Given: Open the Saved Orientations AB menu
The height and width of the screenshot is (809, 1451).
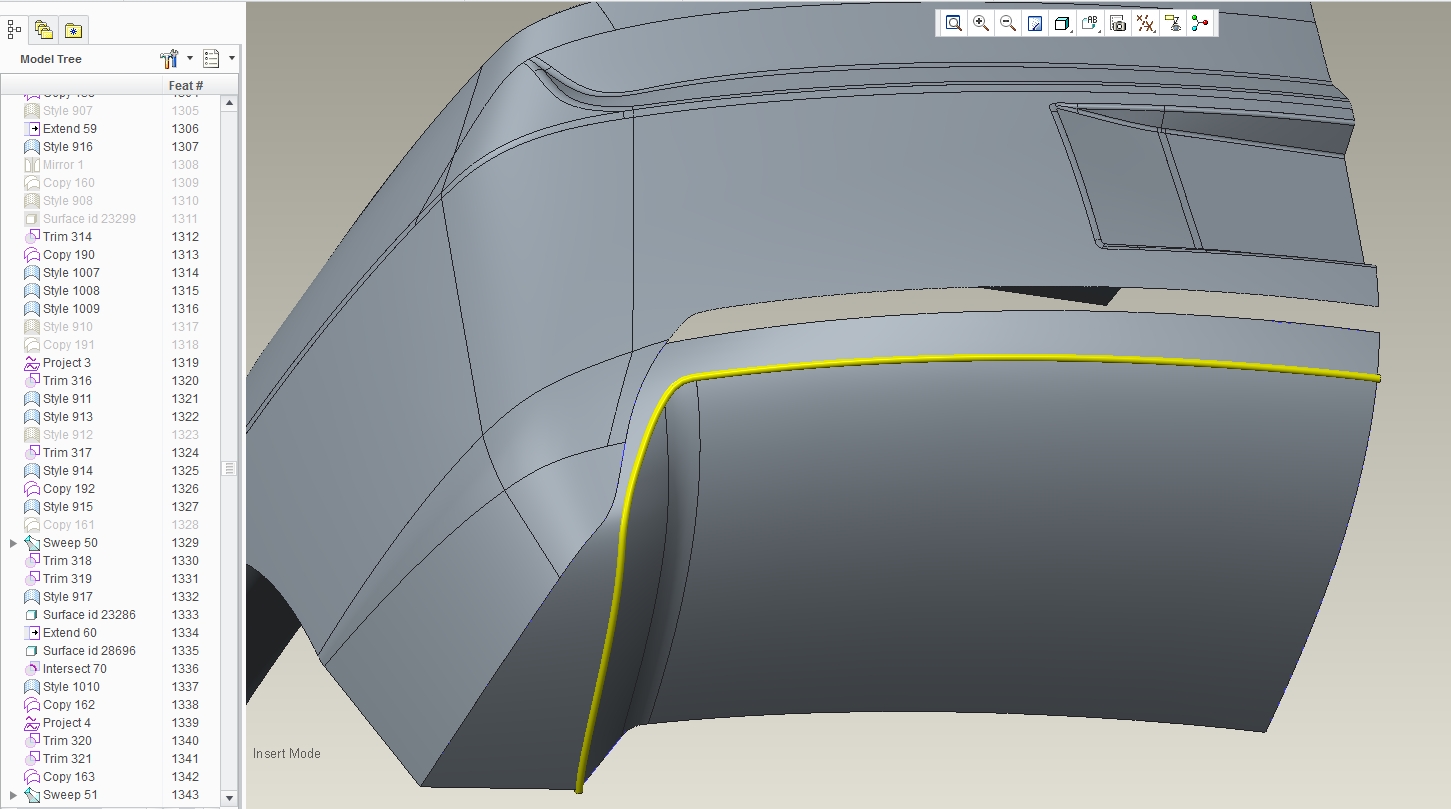Looking at the screenshot, I should point(1091,23).
